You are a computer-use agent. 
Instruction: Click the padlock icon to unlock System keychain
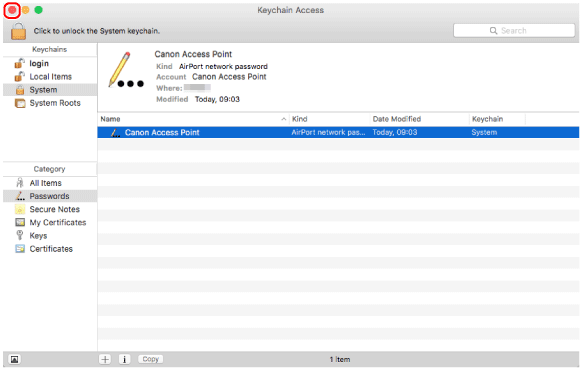(x=18, y=31)
